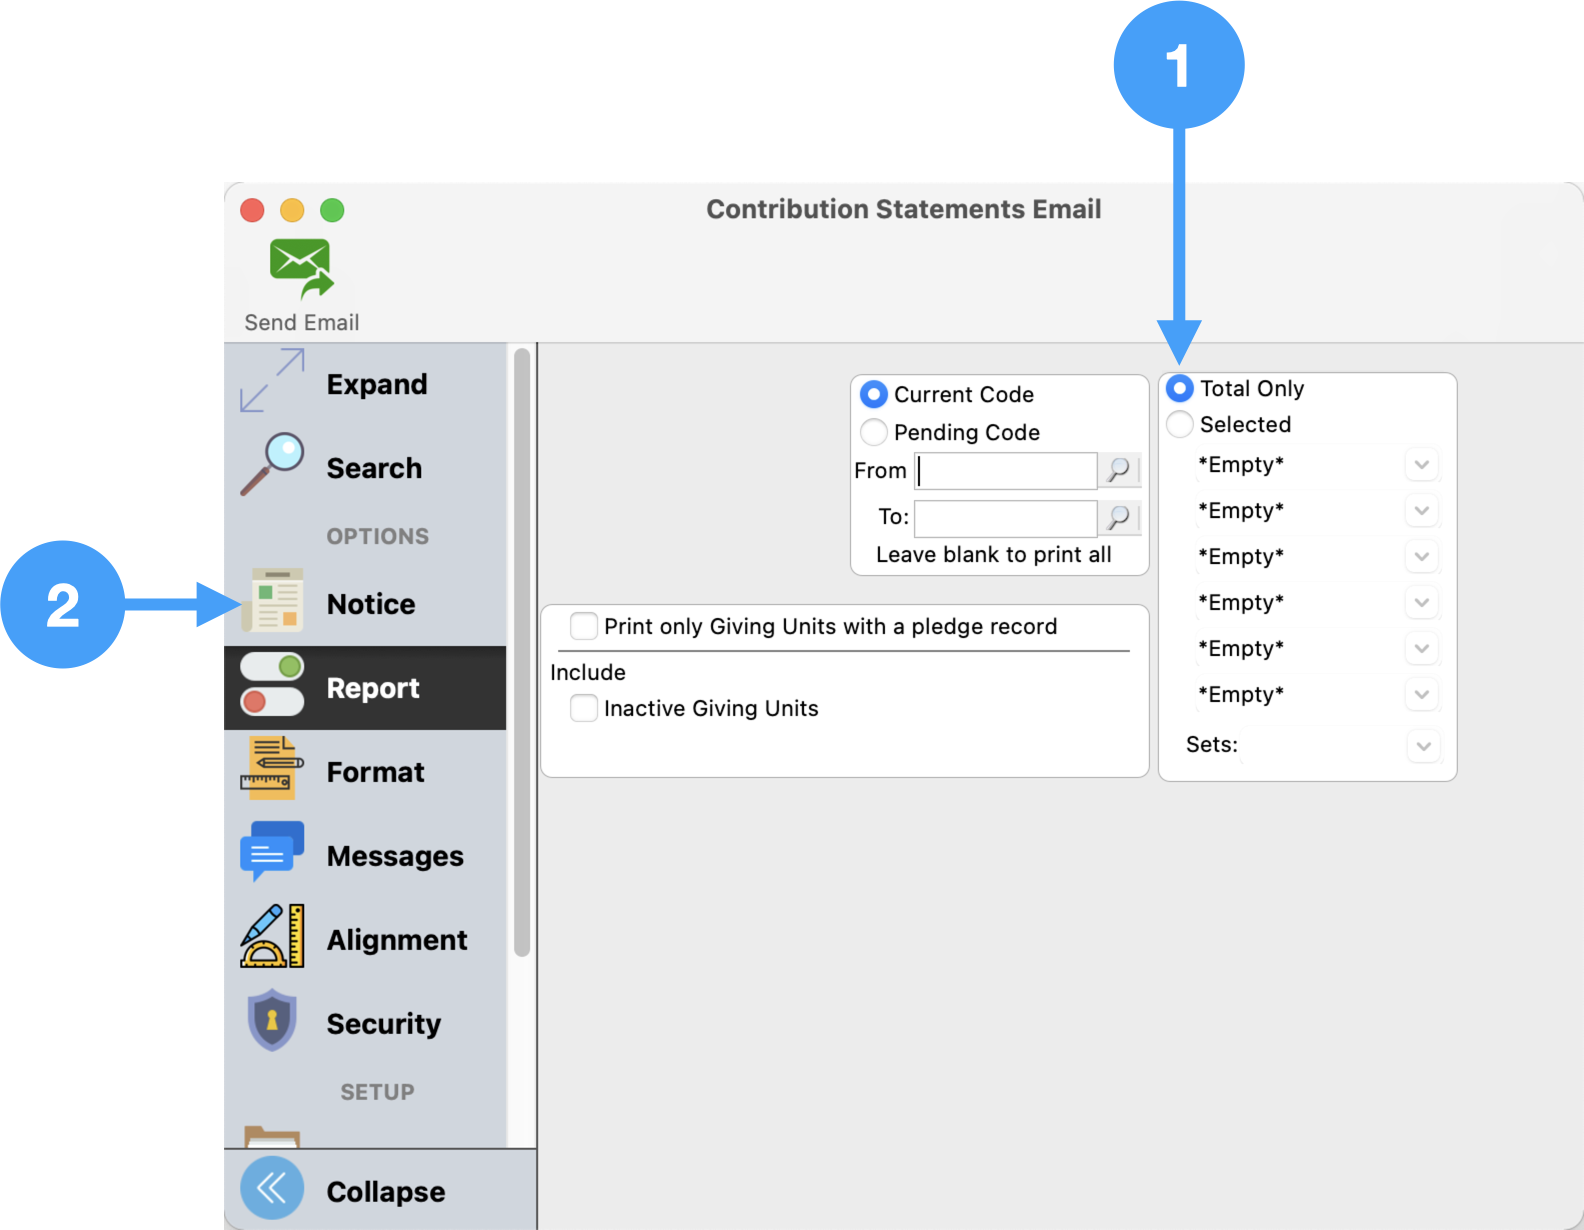1584x1230 pixels.
Task: Check Include Inactive Giving Units
Action: pos(584,708)
